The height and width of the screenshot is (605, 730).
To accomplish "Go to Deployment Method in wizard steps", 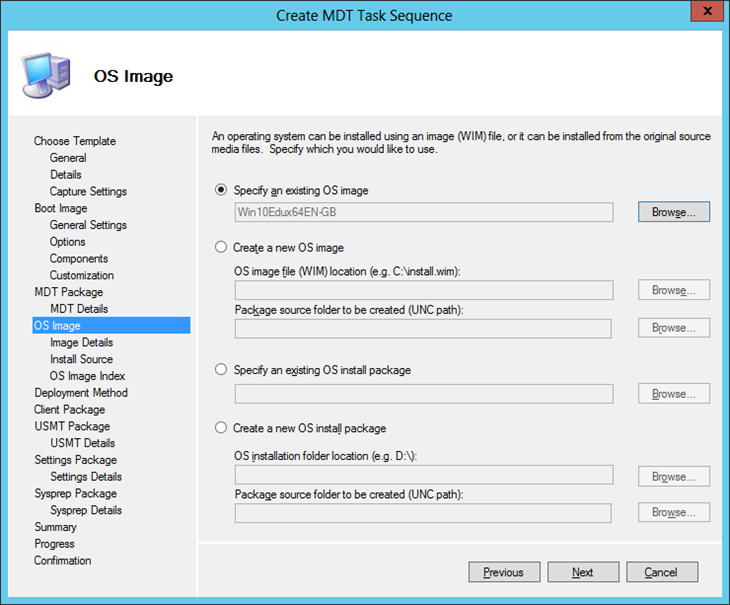I will click(81, 393).
